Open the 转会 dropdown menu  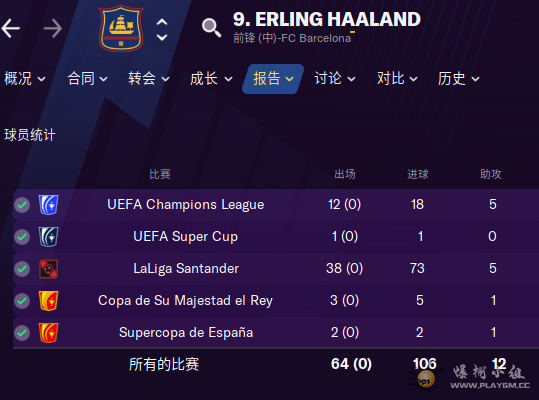149,79
